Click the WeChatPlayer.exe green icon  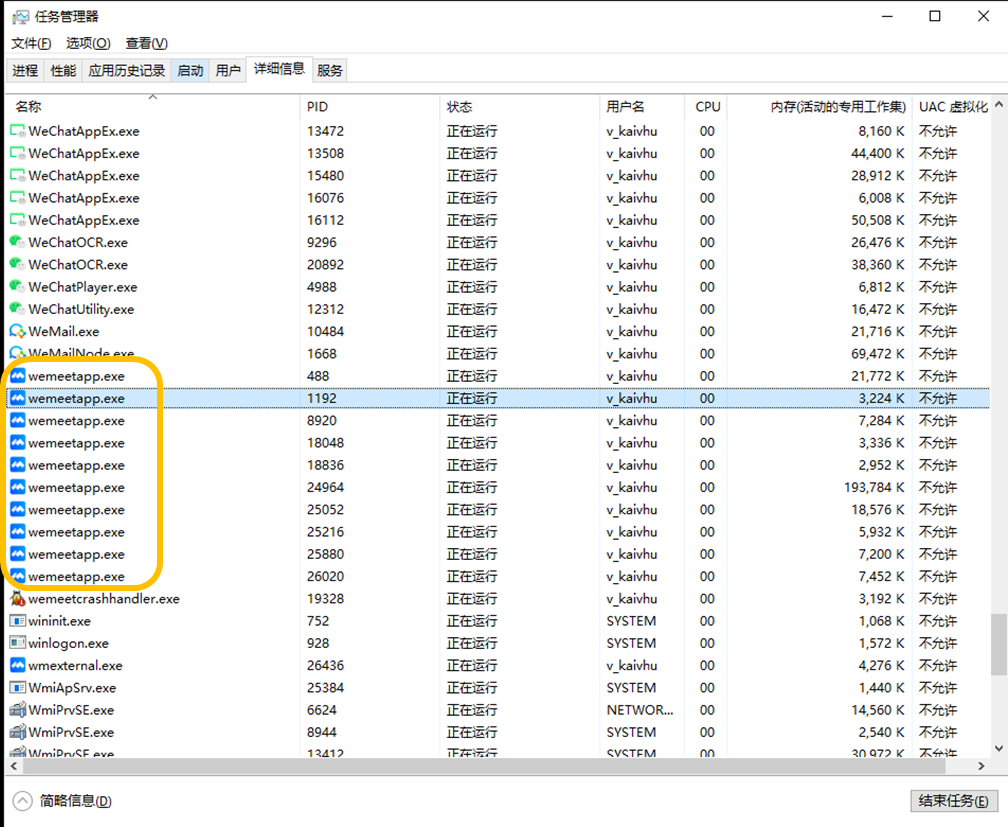(x=17, y=287)
